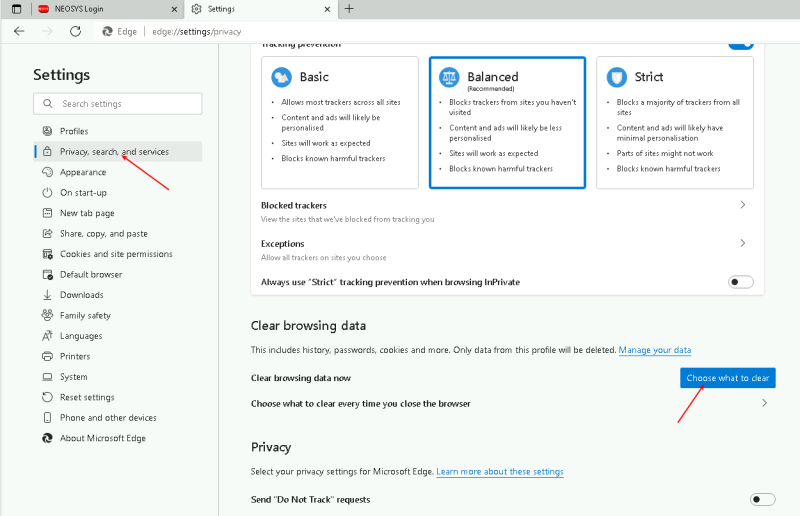Toggle Always use Strict when InPrivate

[741, 282]
